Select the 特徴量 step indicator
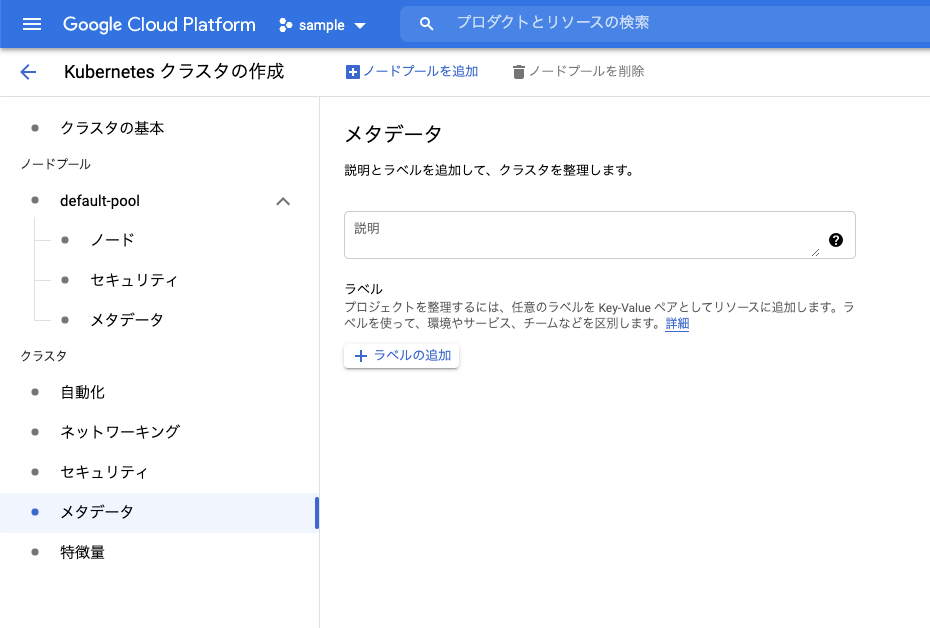This screenshot has height=628, width=930. click(x=38, y=551)
